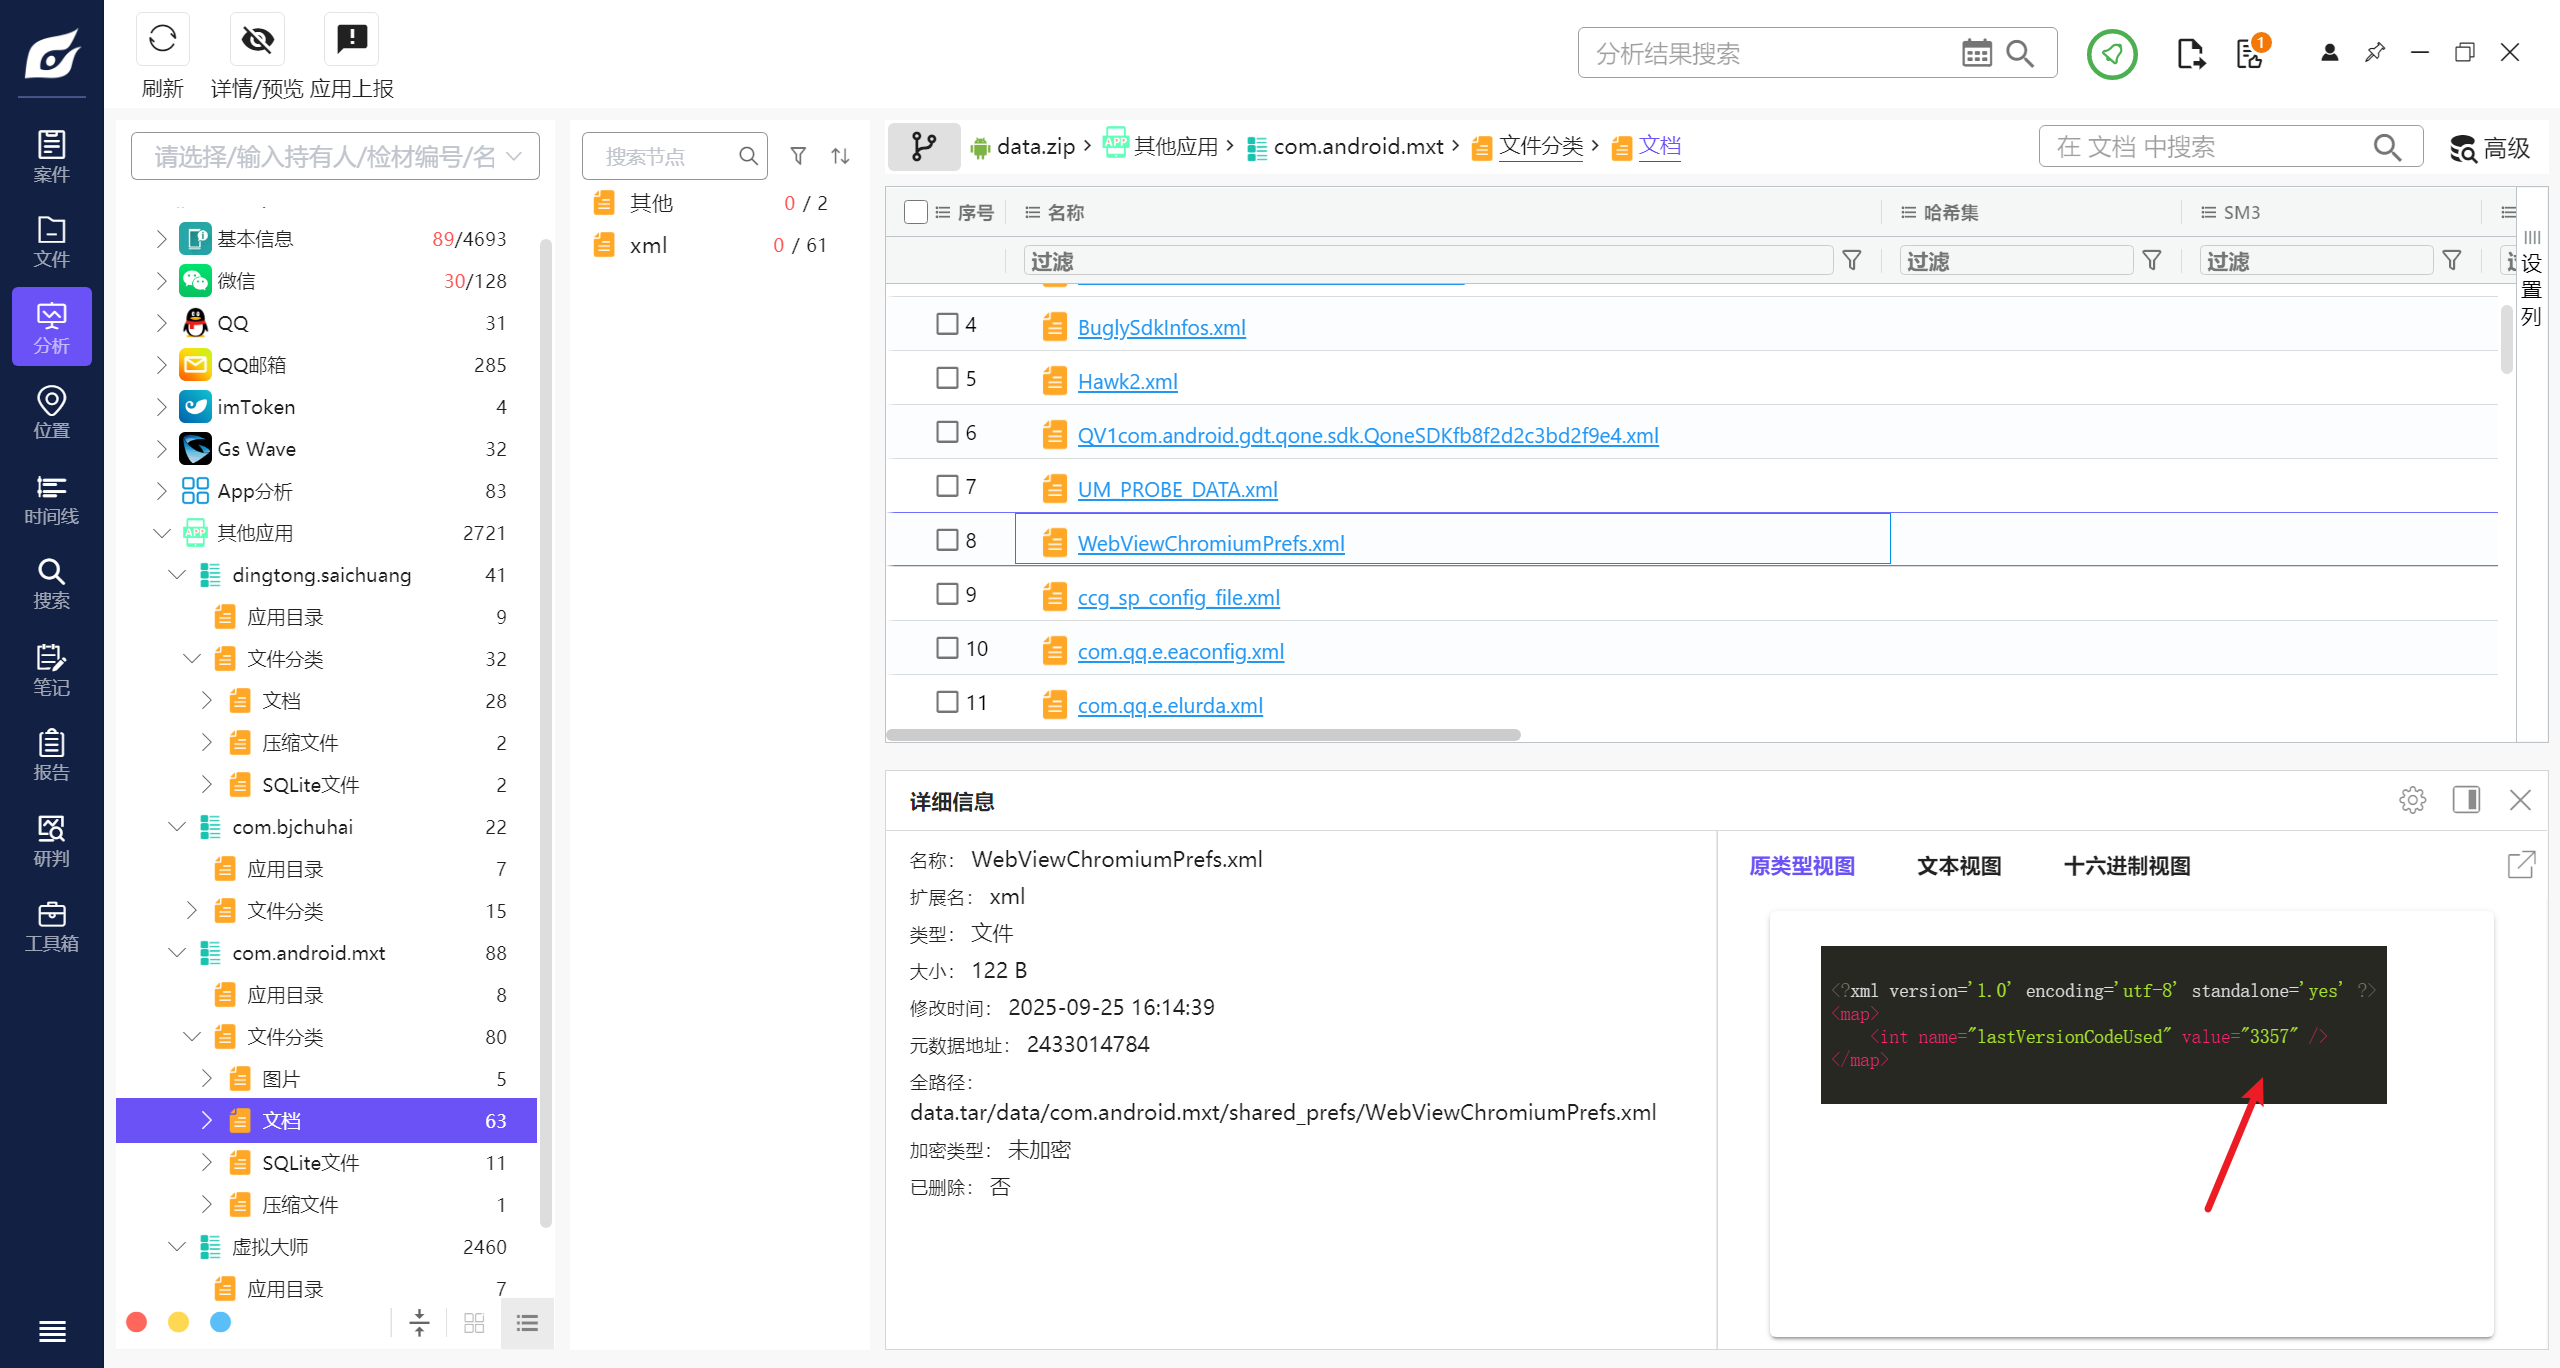Open the BuglySdkInfos.xml file link
2560x1368 pixels.
pos(1161,327)
